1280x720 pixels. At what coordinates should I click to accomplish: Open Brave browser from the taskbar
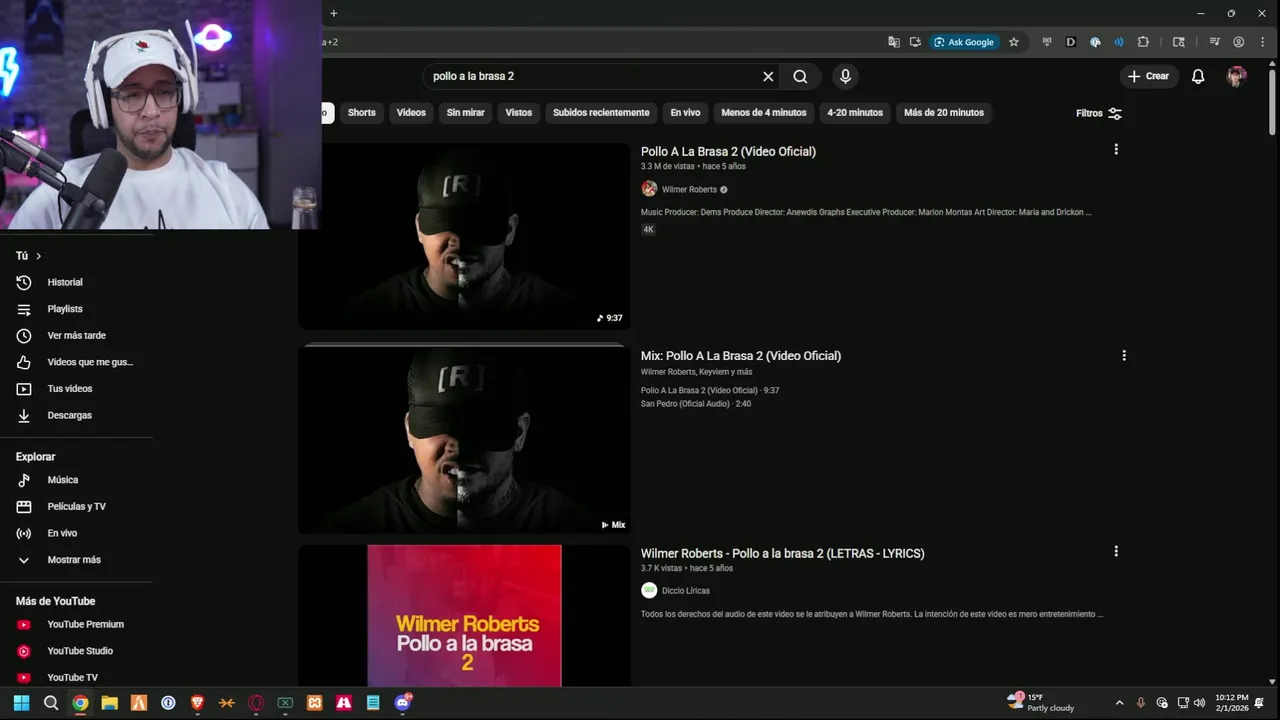click(x=198, y=703)
